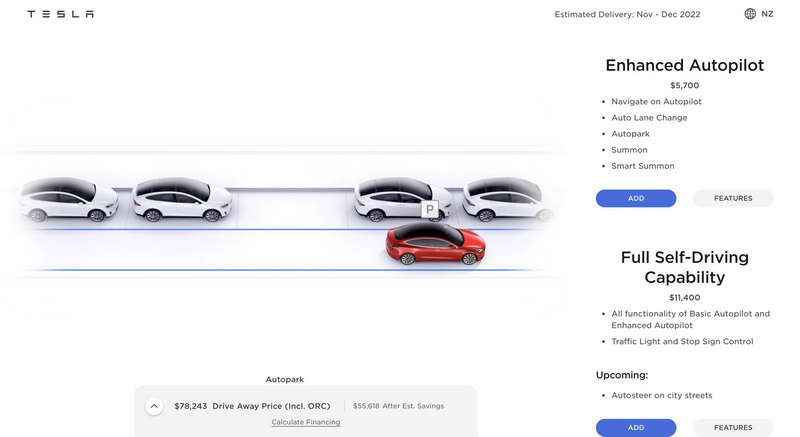This screenshot has height=437, width=800.
Task: Click the Estimated Delivery text
Action: point(627,14)
